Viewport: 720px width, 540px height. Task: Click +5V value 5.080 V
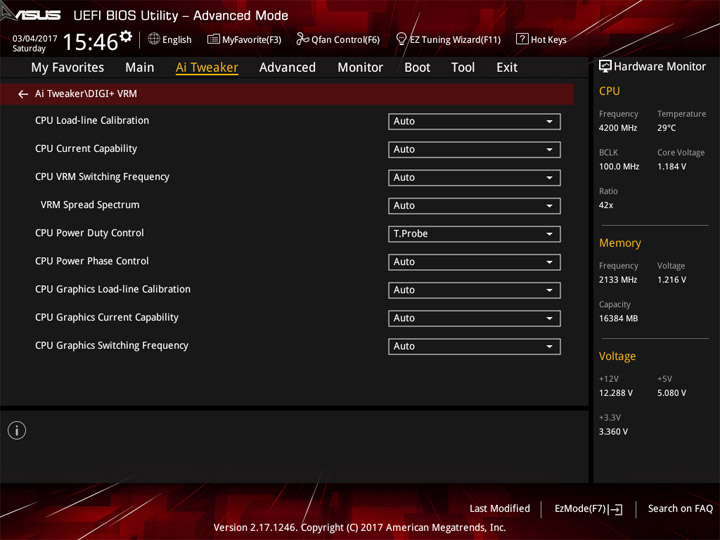[671, 394]
